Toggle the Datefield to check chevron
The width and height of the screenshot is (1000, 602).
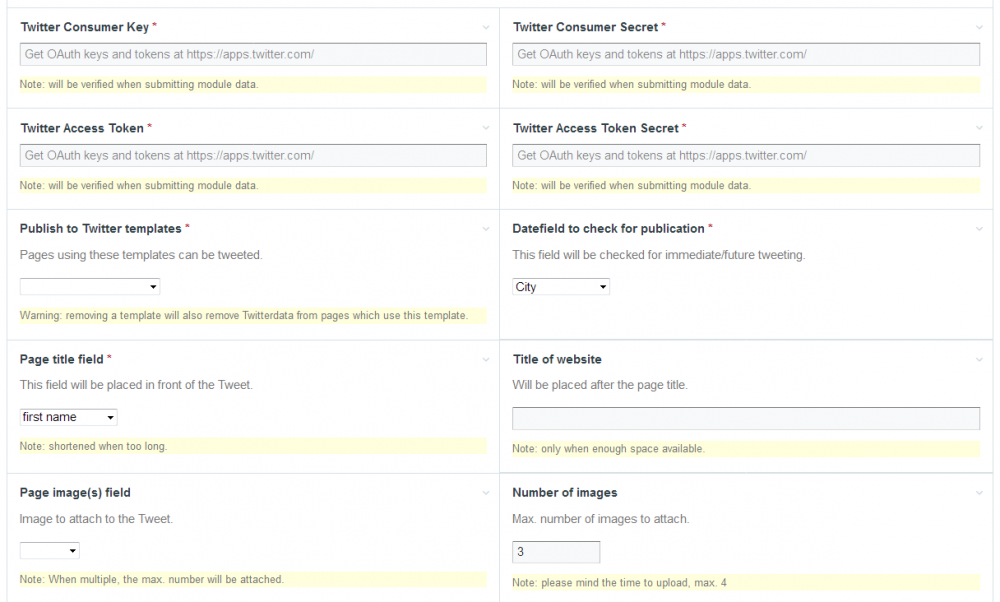[978, 230]
